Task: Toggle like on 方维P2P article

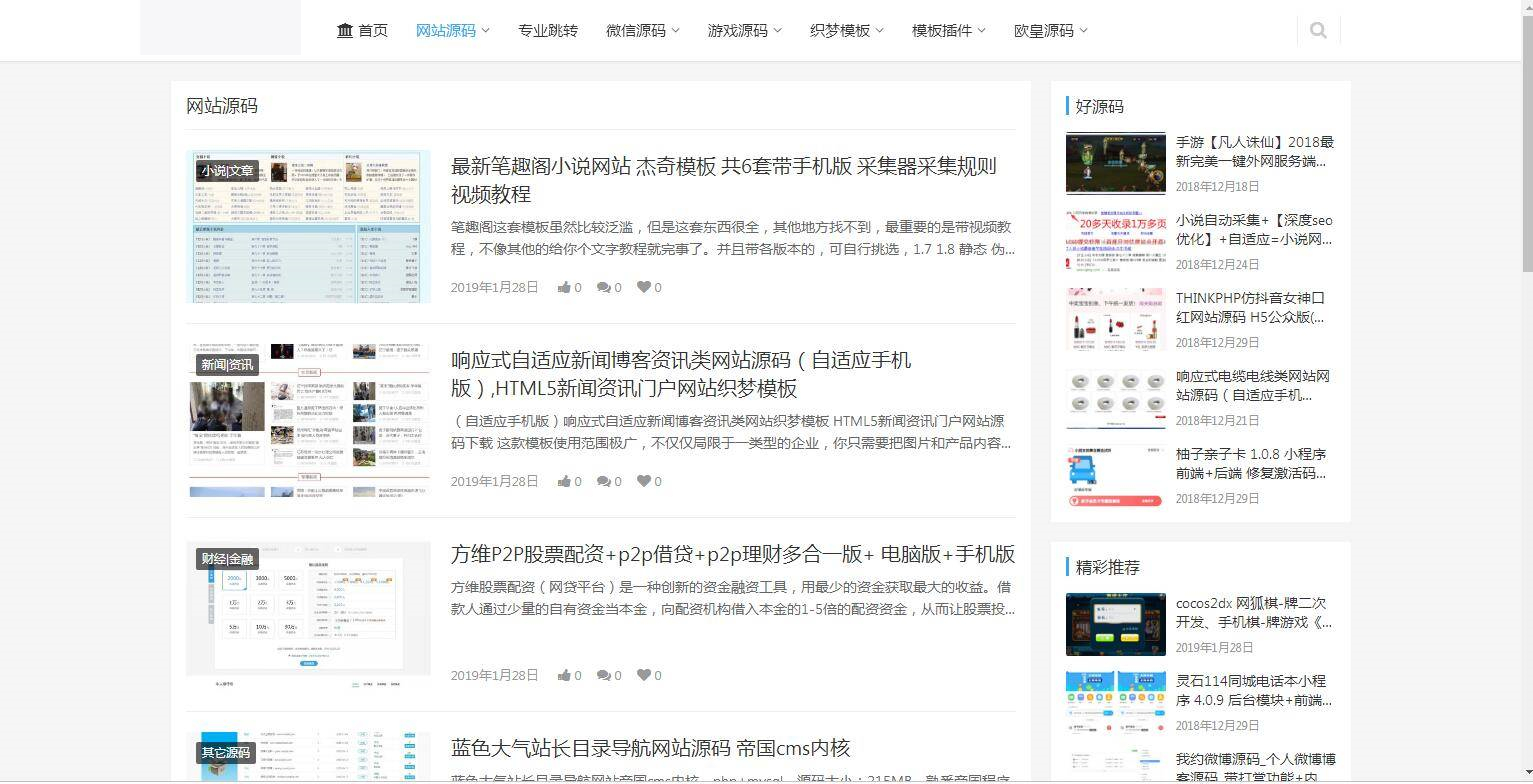Action: pyautogui.click(x=562, y=675)
